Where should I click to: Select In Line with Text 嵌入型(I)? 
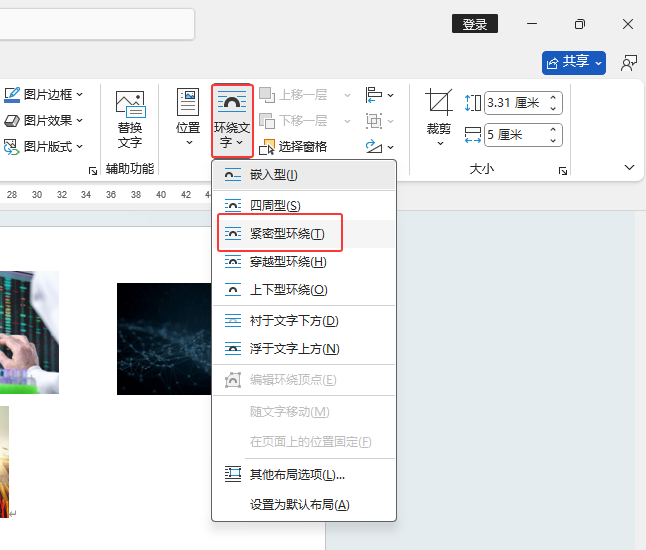coord(304,175)
